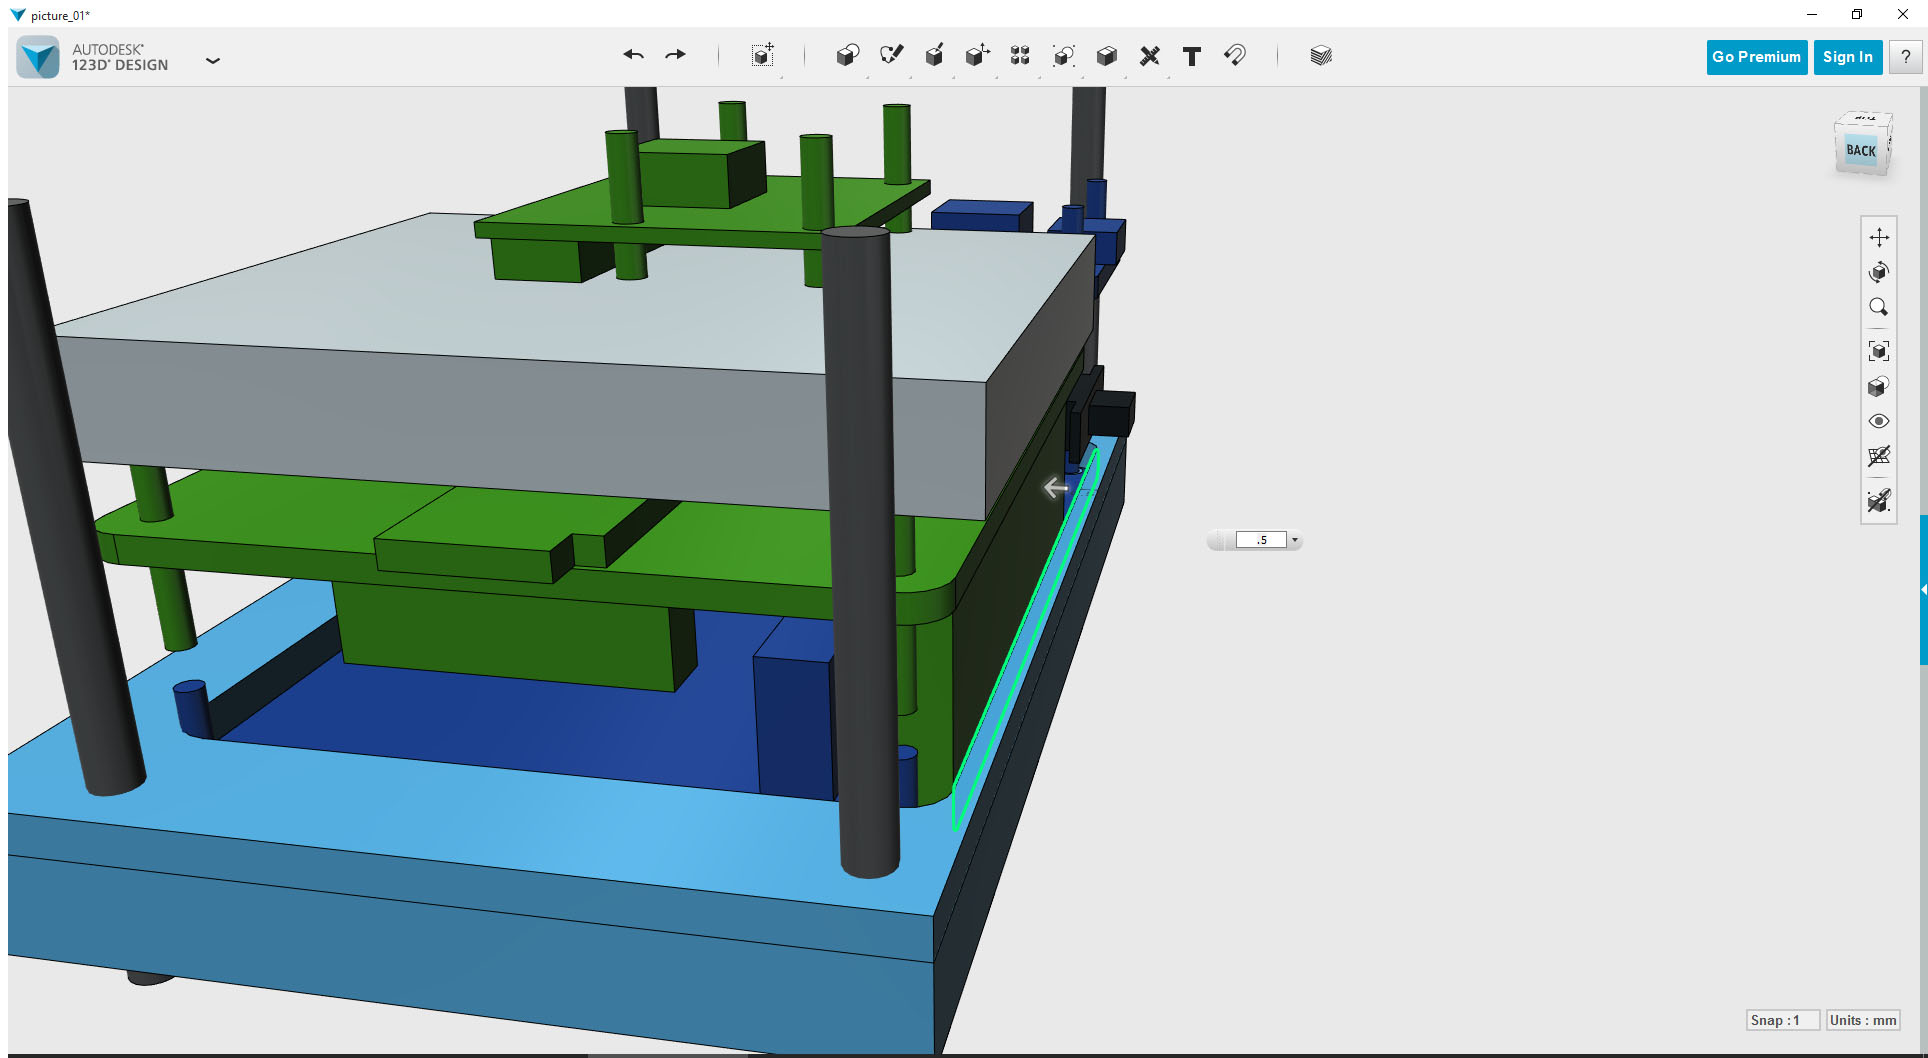Image resolution: width=1928 pixels, height=1058 pixels.
Task: Open the Primitives tool
Action: point(847,56)
